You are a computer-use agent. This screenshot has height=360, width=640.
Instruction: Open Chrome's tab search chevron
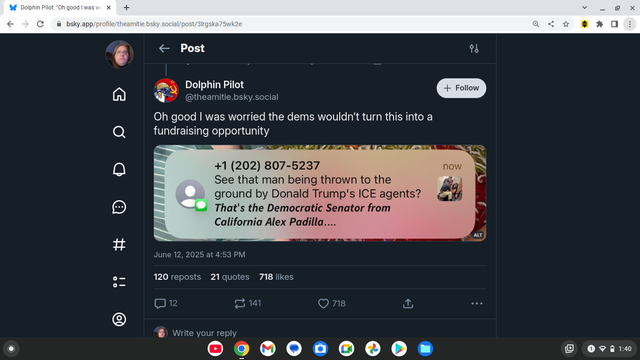click(584, 7)
